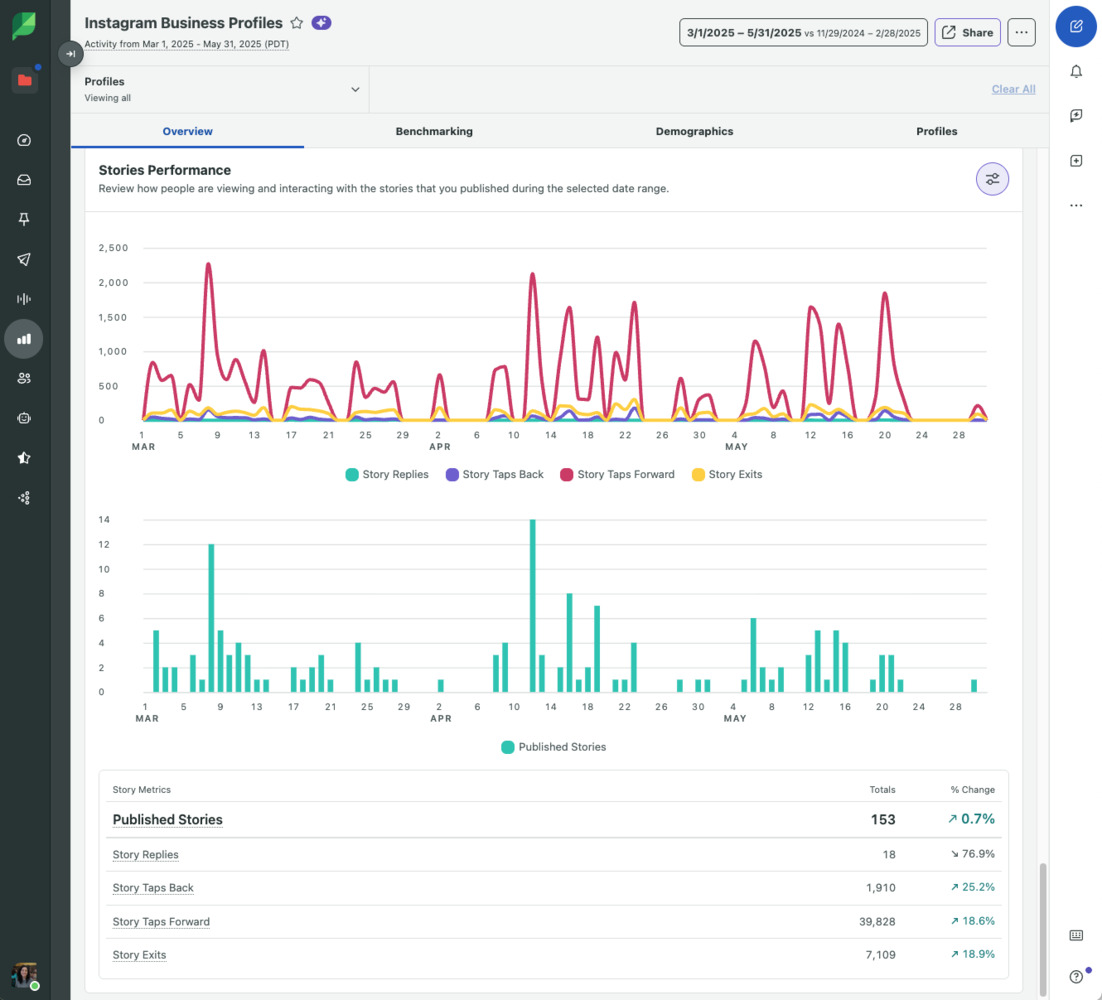Open the chart settings sliders icon

[992, 179]
